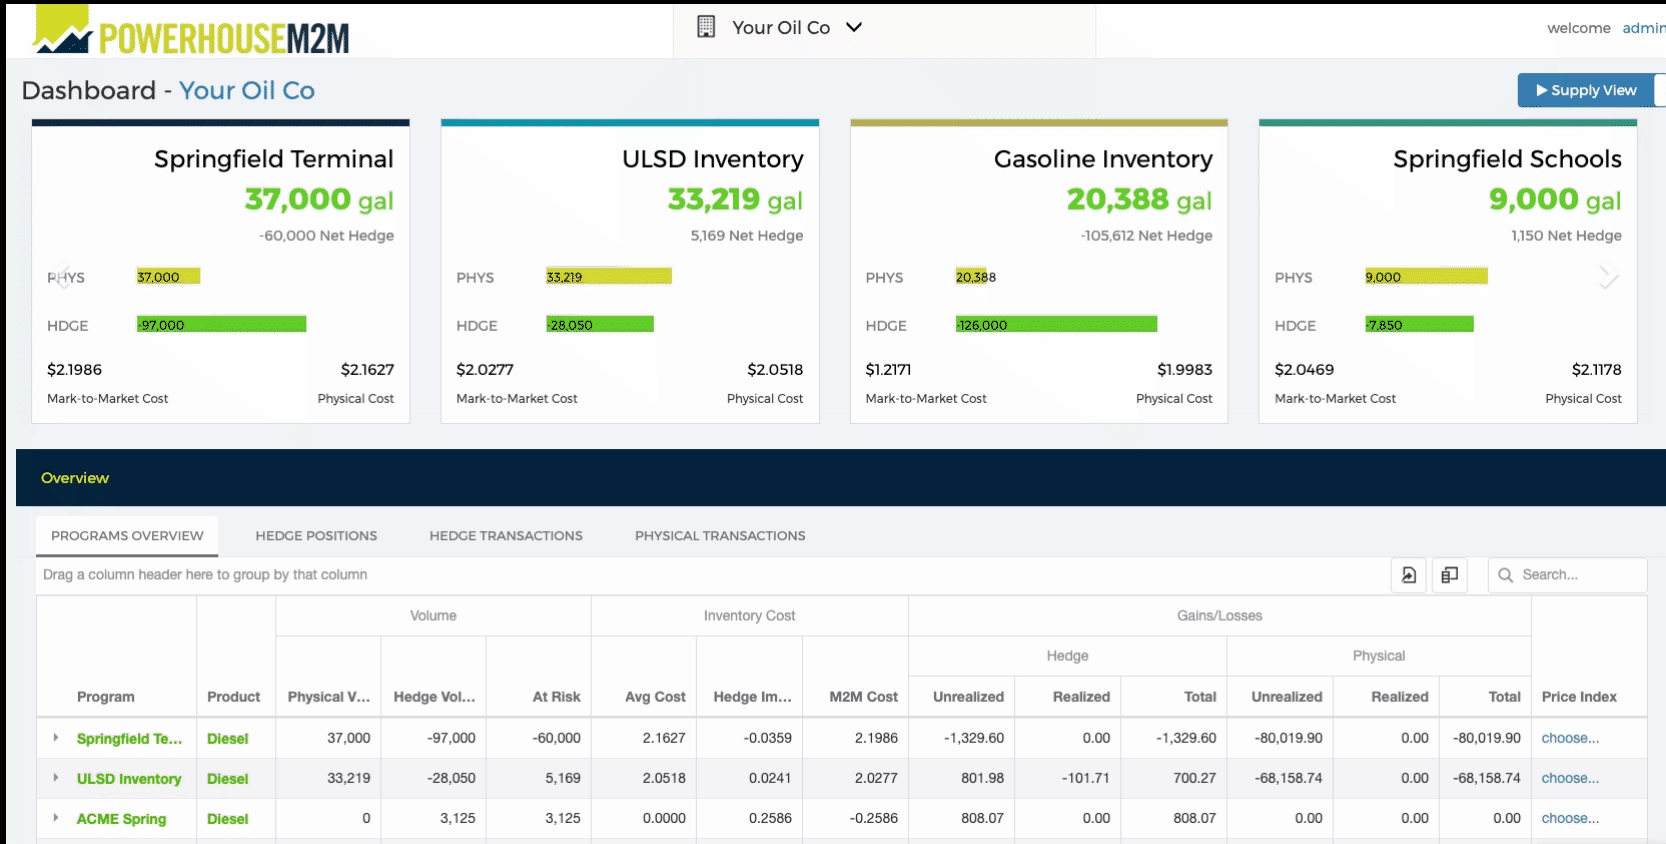Screen dimensions: 1666x844
Task: Select the Physical Transactions tab
Action: point(720,536)
